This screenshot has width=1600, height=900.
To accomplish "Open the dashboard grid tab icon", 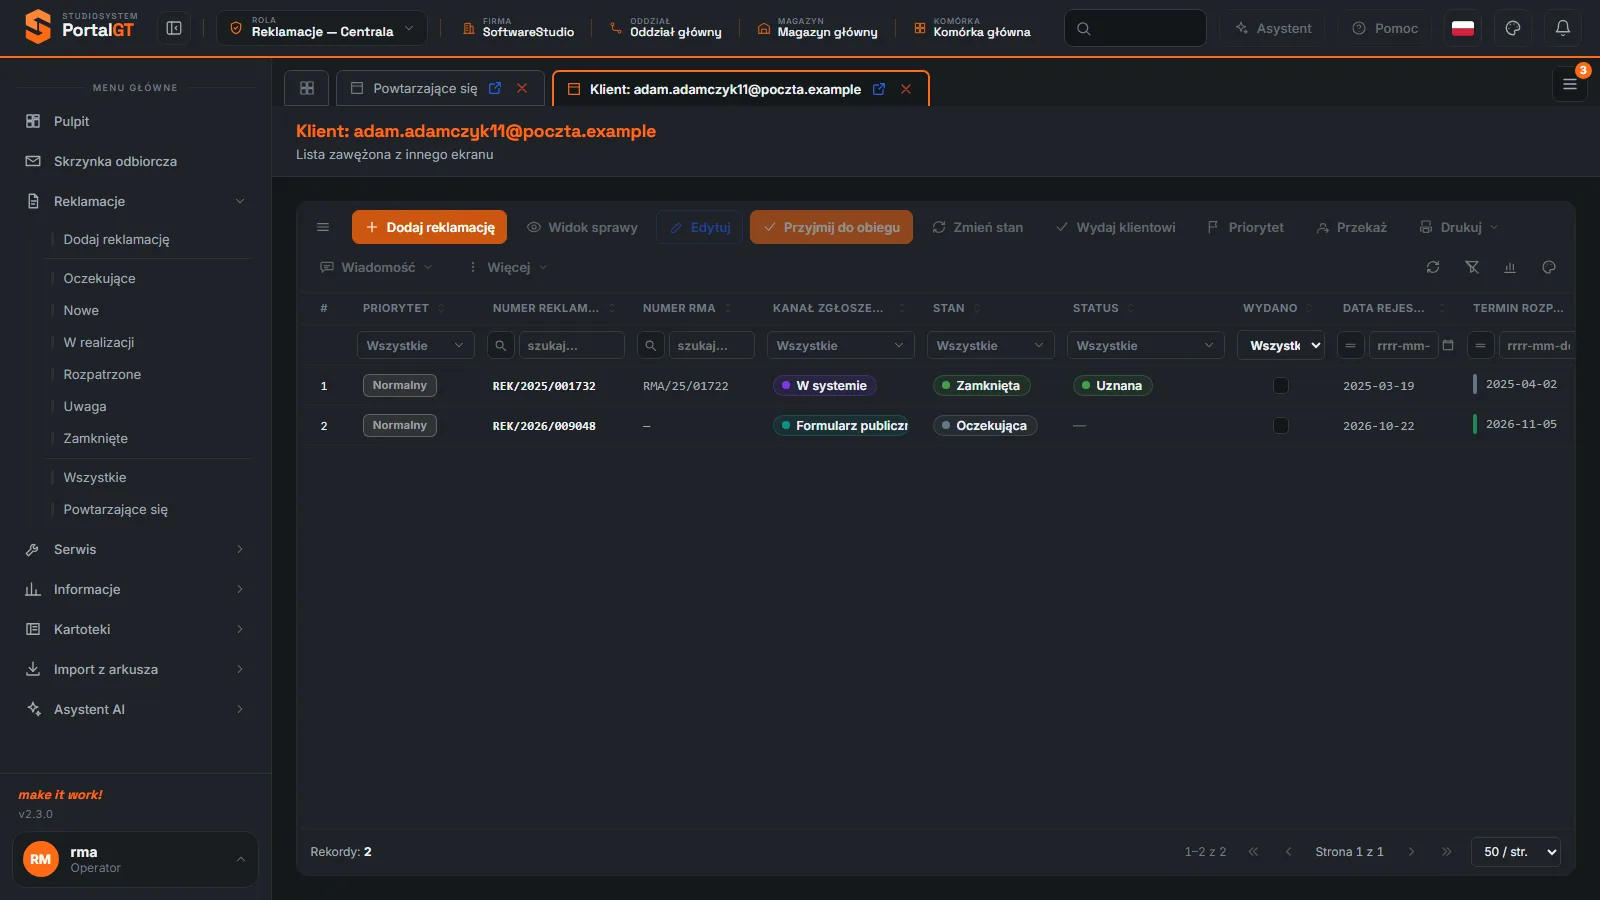I will pyautogui.click(x=307, y=88).
